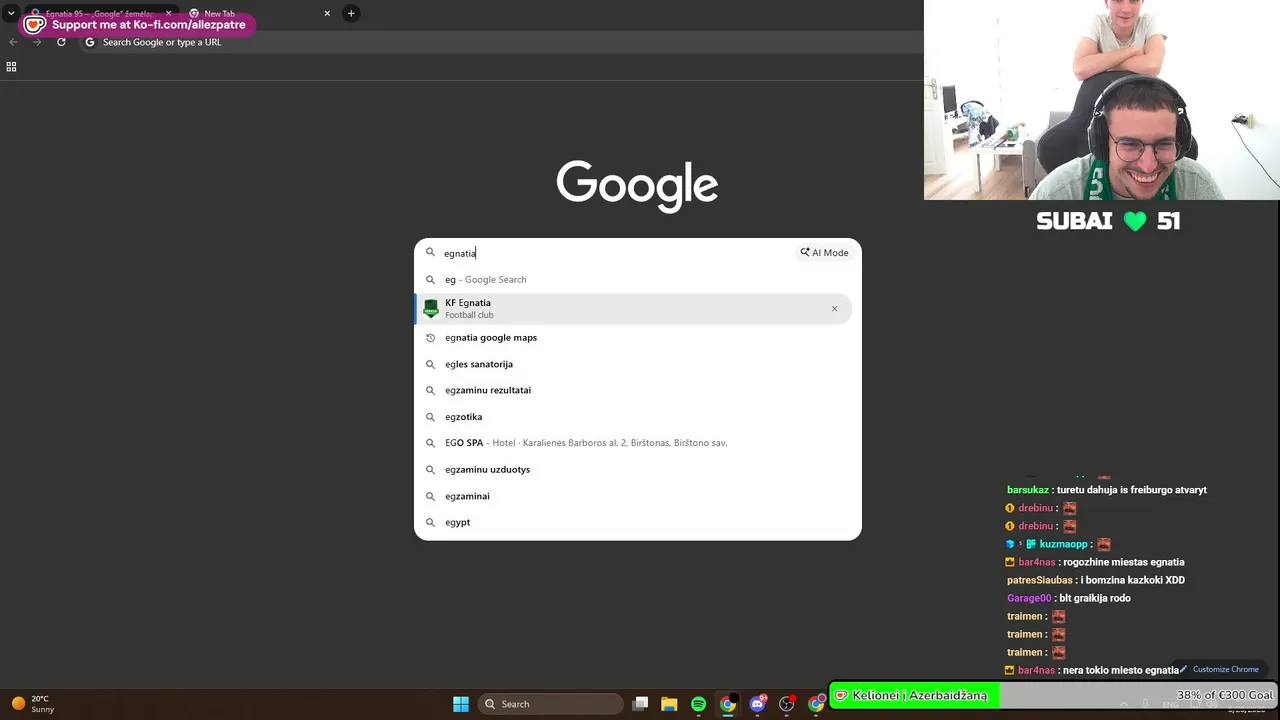Switch to the second Chrome taskbar icon
1280x720 pixels.
pos(816,704)
